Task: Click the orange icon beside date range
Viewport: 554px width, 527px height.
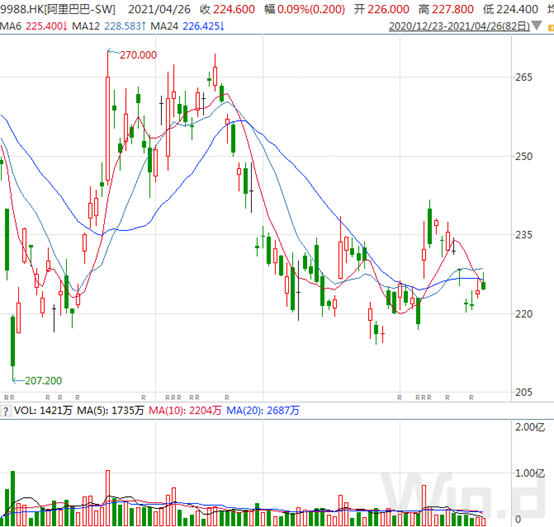Action: coord(551,27)
